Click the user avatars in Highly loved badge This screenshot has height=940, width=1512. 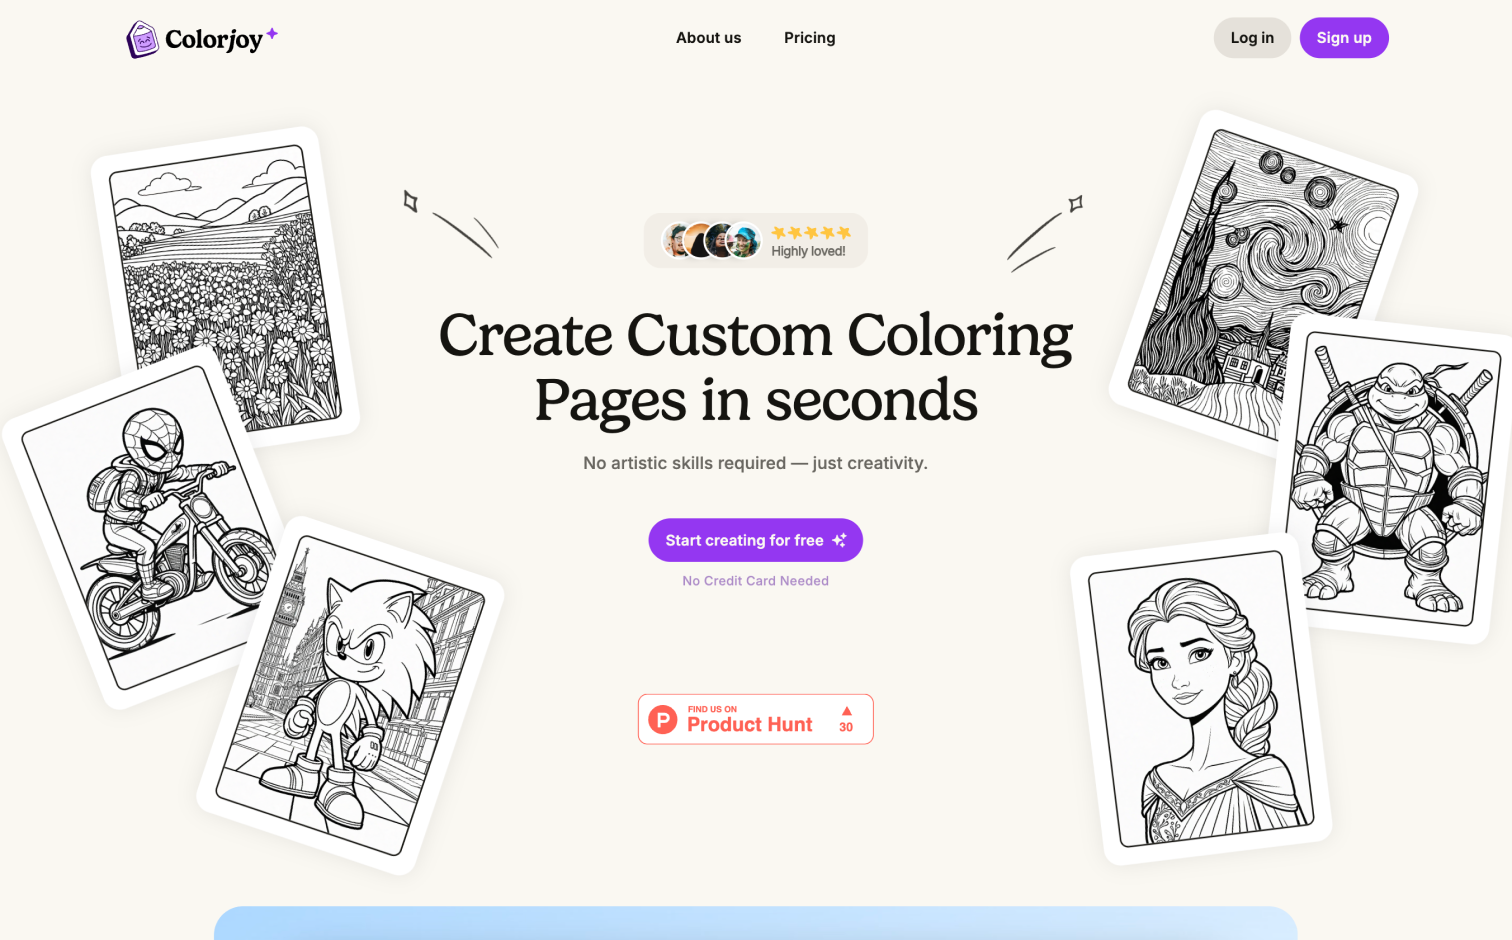tap(711, 241)
